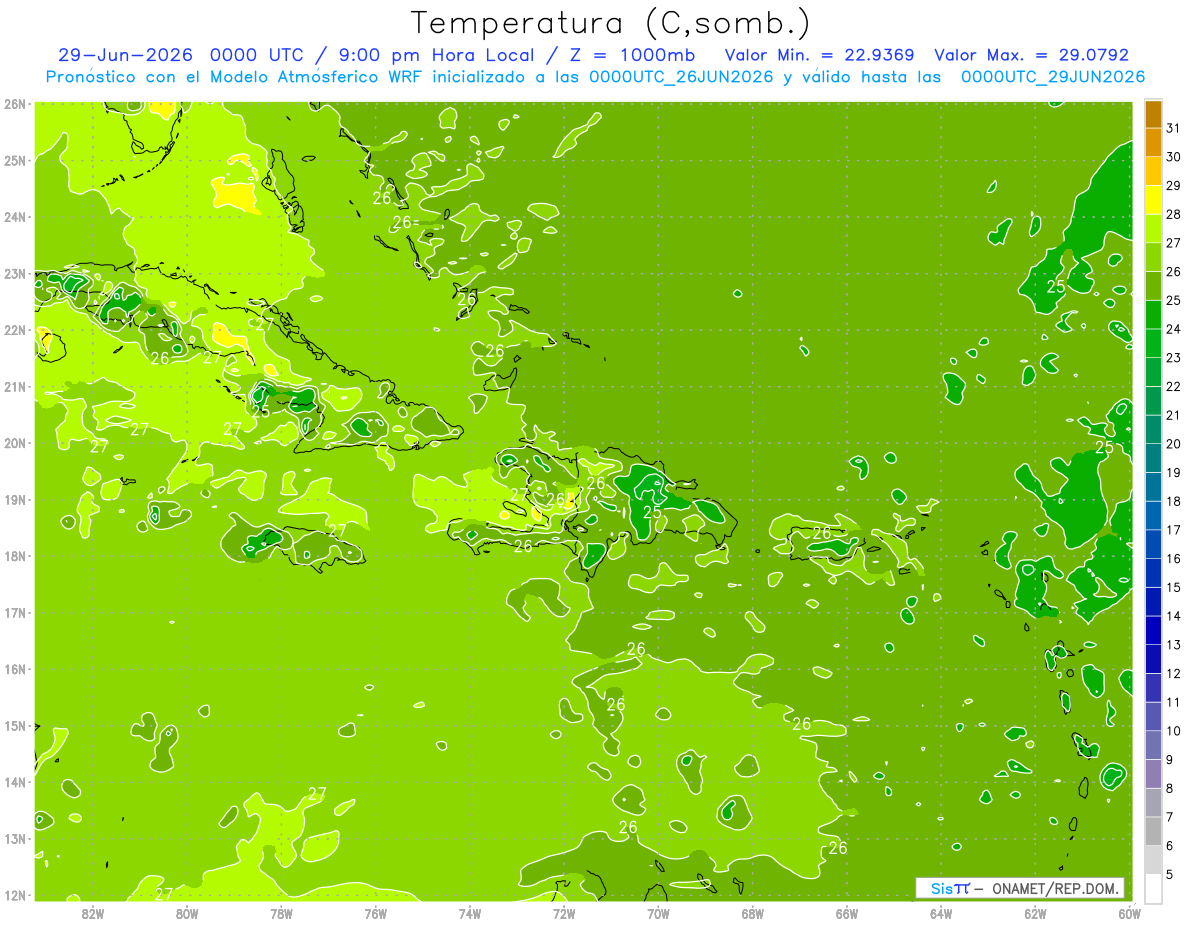1200x927 pixels.
Task: Click latitude label 21N
Action: 14,386
